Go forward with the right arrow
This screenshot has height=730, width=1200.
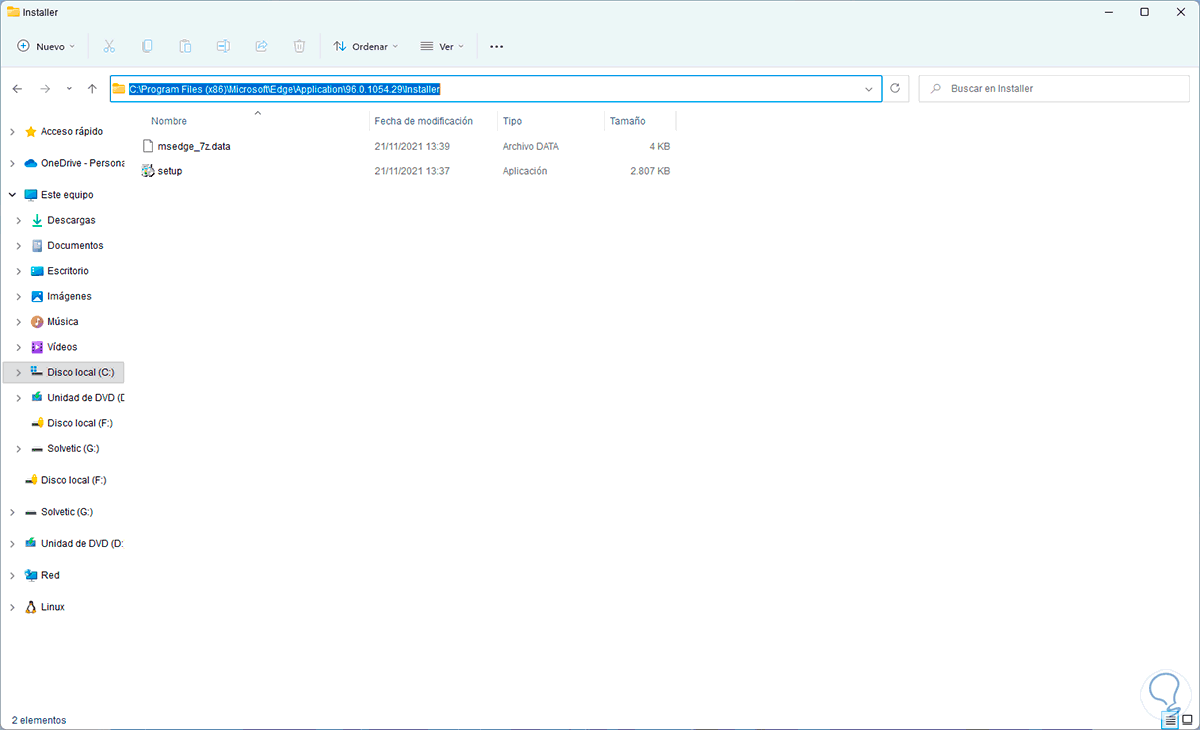[45, 88]
